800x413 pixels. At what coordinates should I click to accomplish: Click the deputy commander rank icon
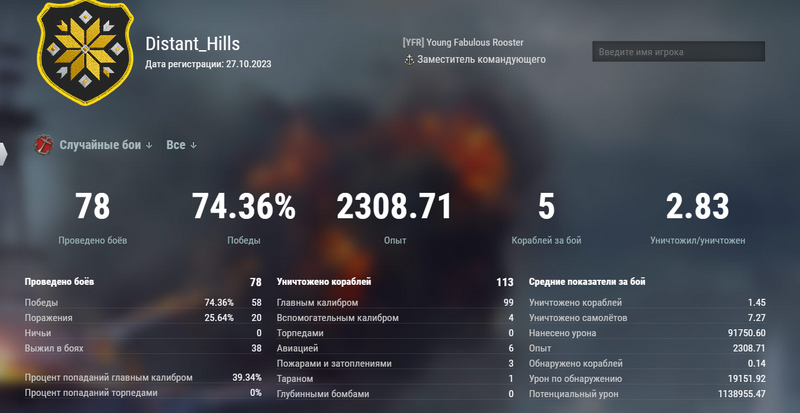coord(409,60)
